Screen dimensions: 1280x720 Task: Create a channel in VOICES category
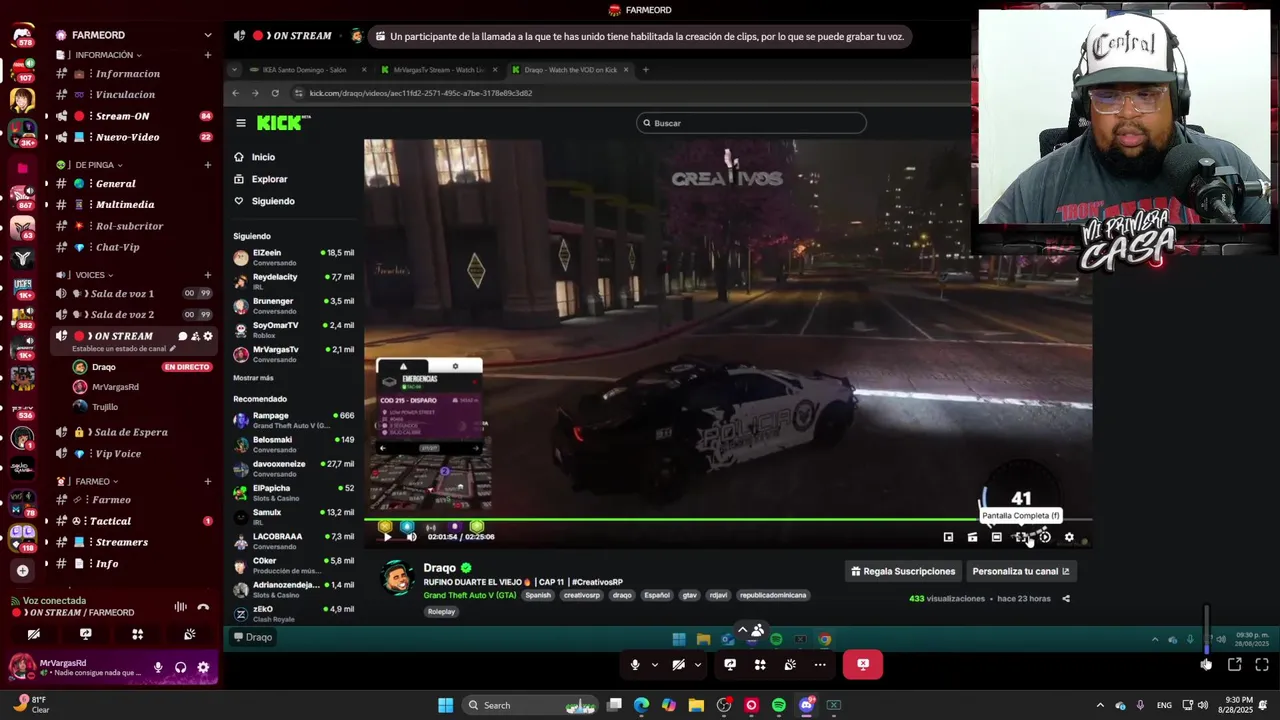point(208,275)
